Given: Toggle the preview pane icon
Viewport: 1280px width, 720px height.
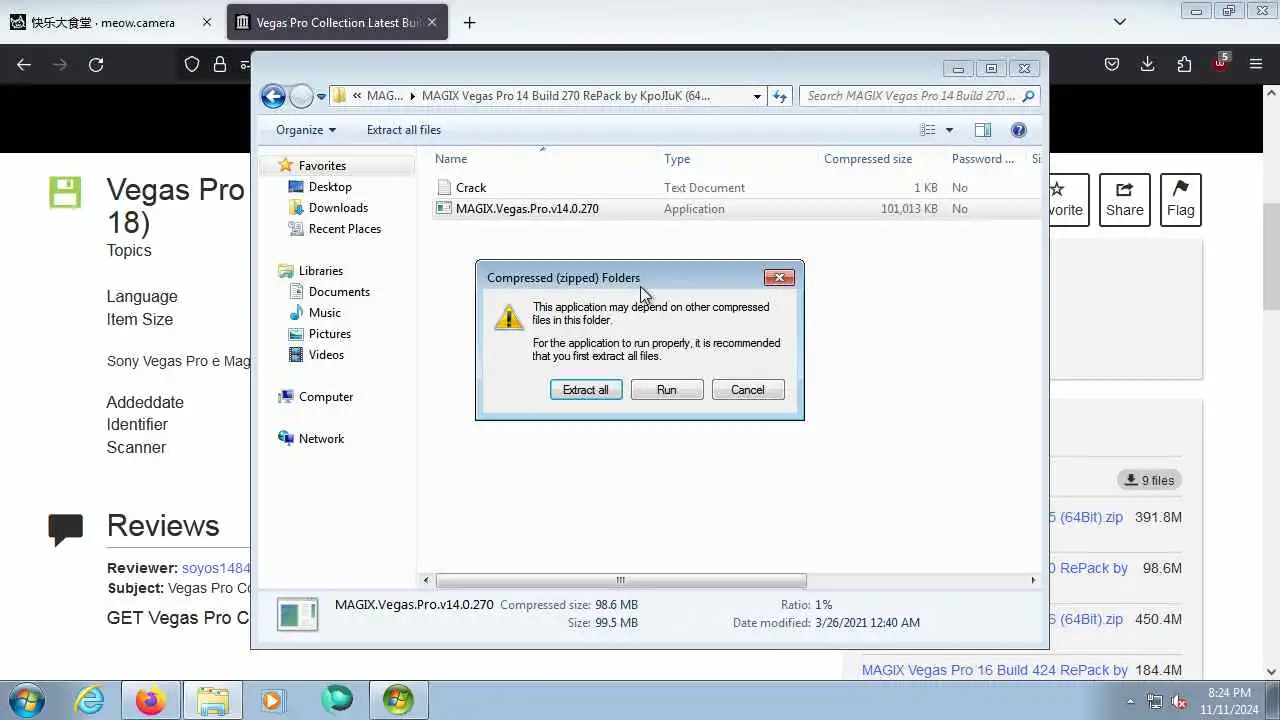Looking at the screenshot, I should (x=983, y=130).
